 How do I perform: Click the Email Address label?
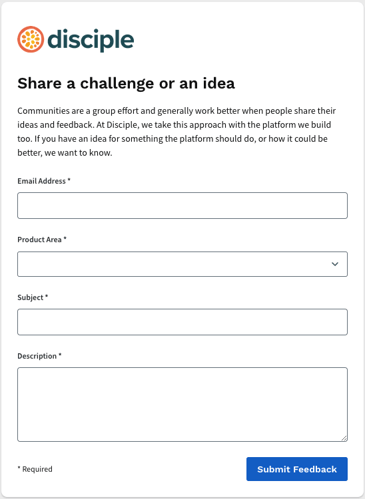[x=42, y=181]
